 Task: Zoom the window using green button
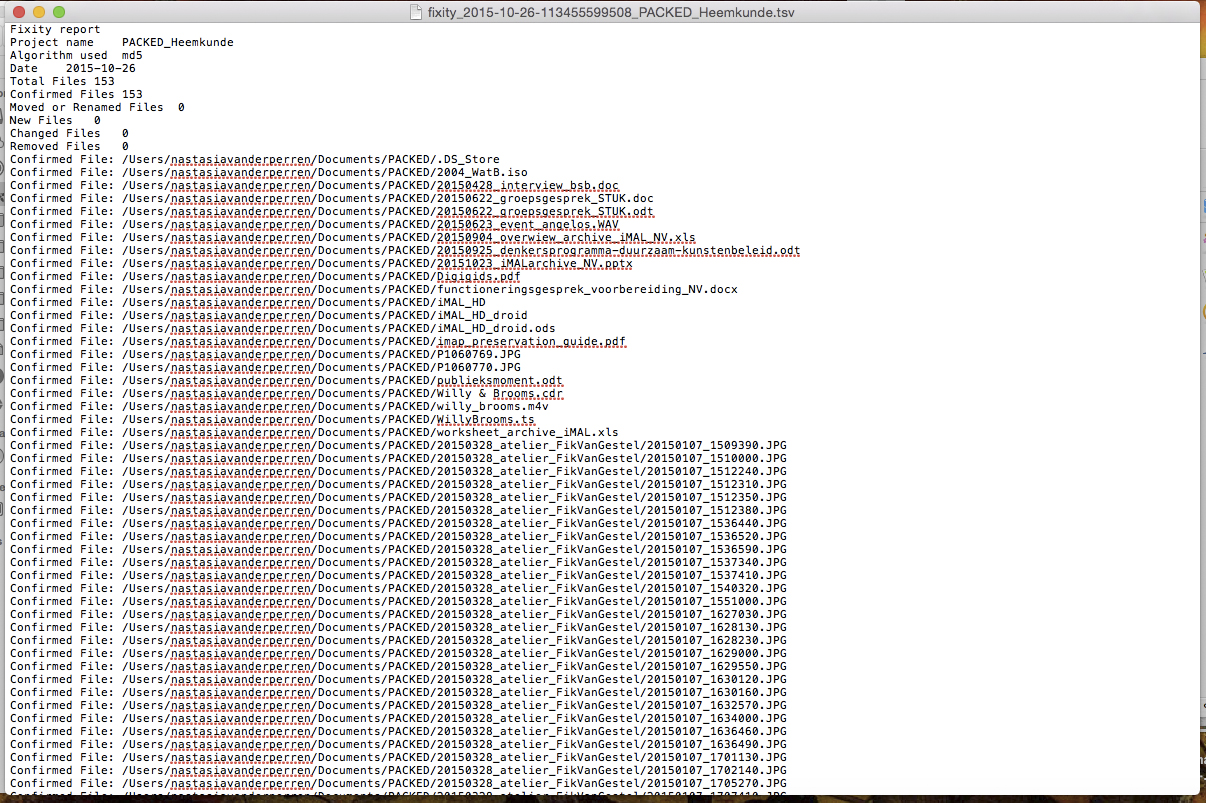[58, 12]
